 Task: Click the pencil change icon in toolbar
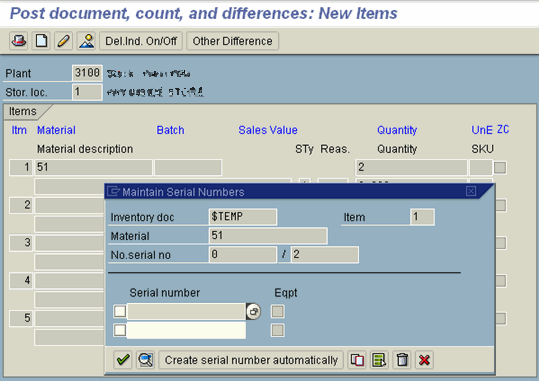64,41
